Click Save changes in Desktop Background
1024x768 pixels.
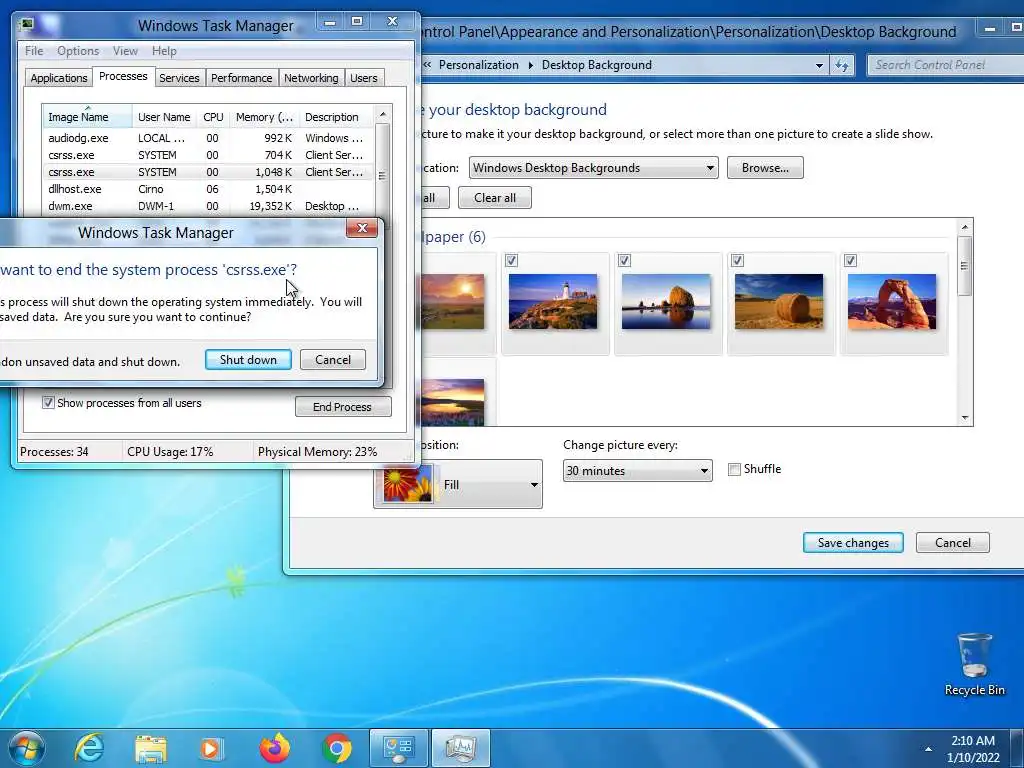[853, 543]
